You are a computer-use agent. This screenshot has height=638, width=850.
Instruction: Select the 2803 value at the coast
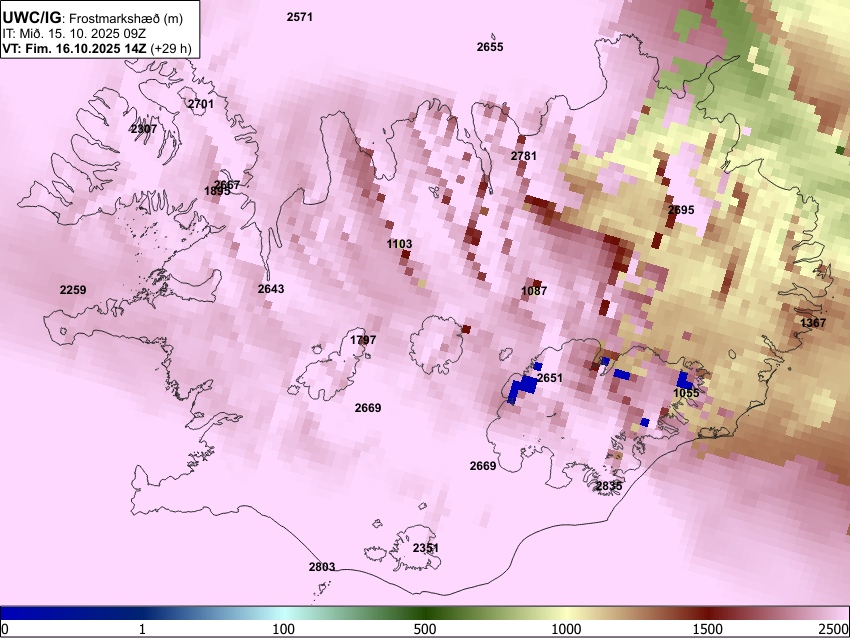[322, 566]
